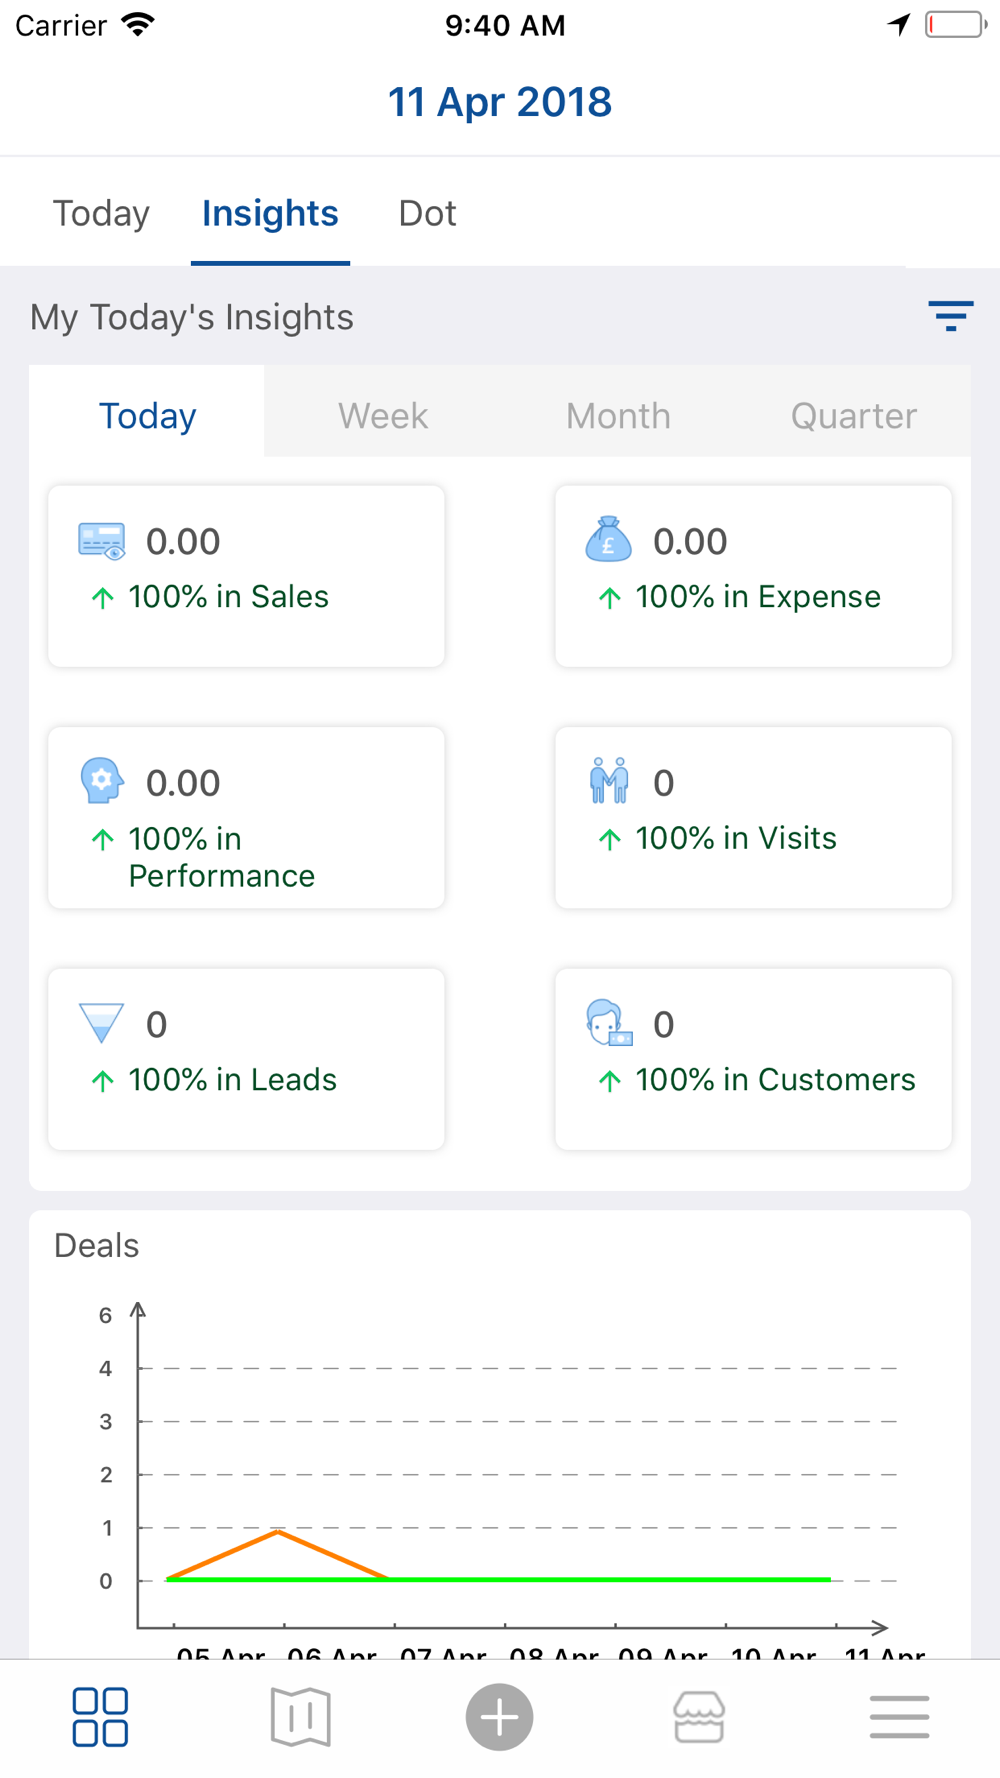The width and height of the screenshot is (1000, 1778).
Task: Open the 100% in Visits card
Action: tap(753, 818)
